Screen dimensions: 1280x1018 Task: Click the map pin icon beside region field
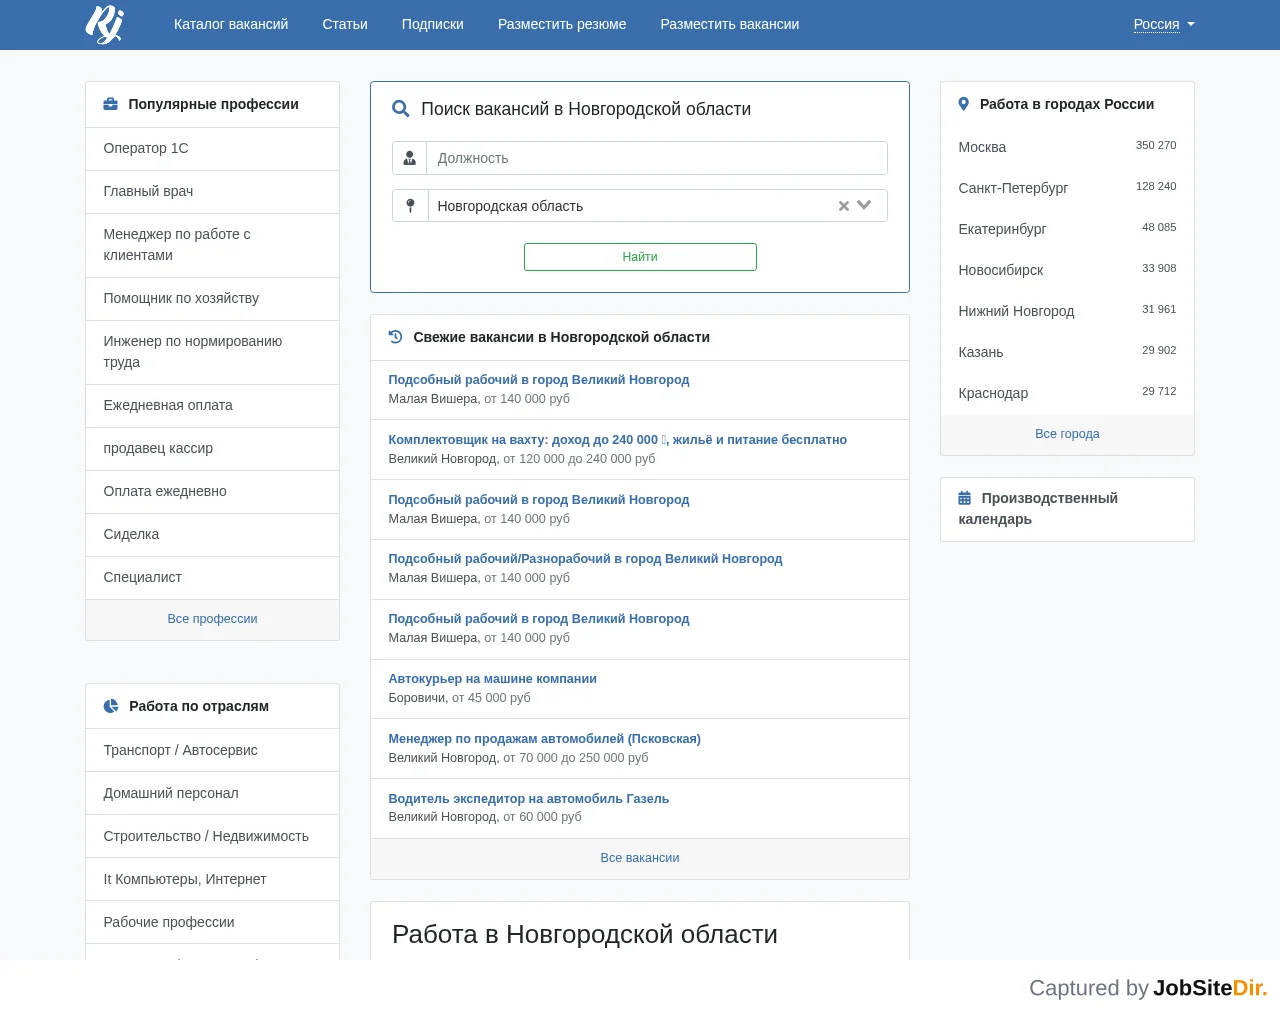[410, 206]
